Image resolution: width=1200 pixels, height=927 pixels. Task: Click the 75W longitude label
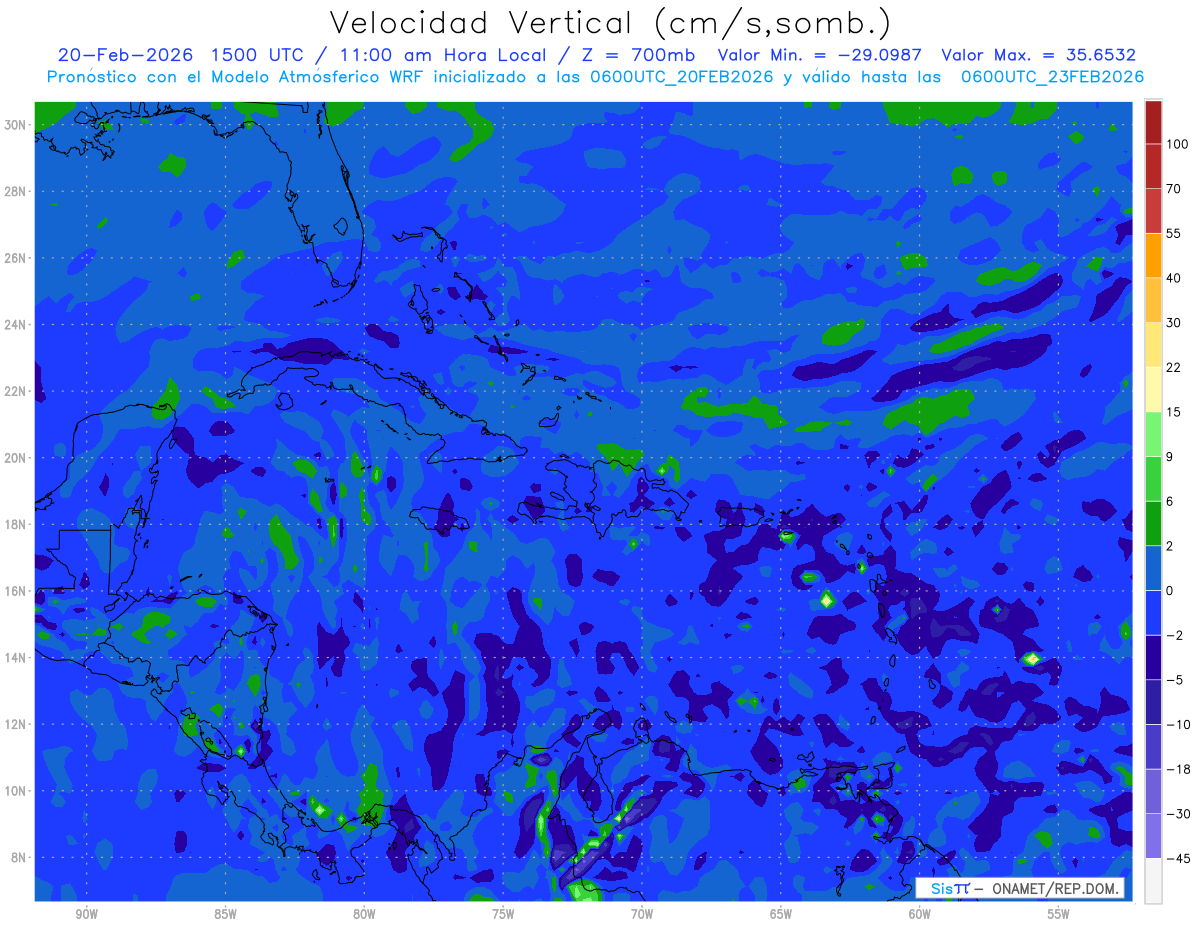pos(503,915)
